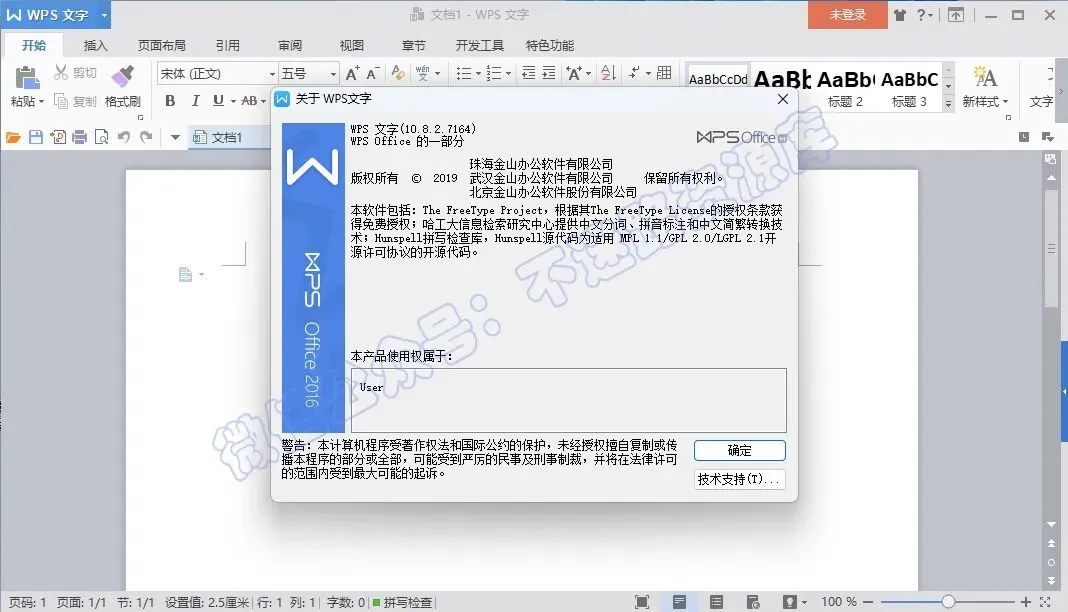Viewport: 1068px width, 612px height.
Task: Expand the Paste dropdown arrow
Action: click(42, 101)
